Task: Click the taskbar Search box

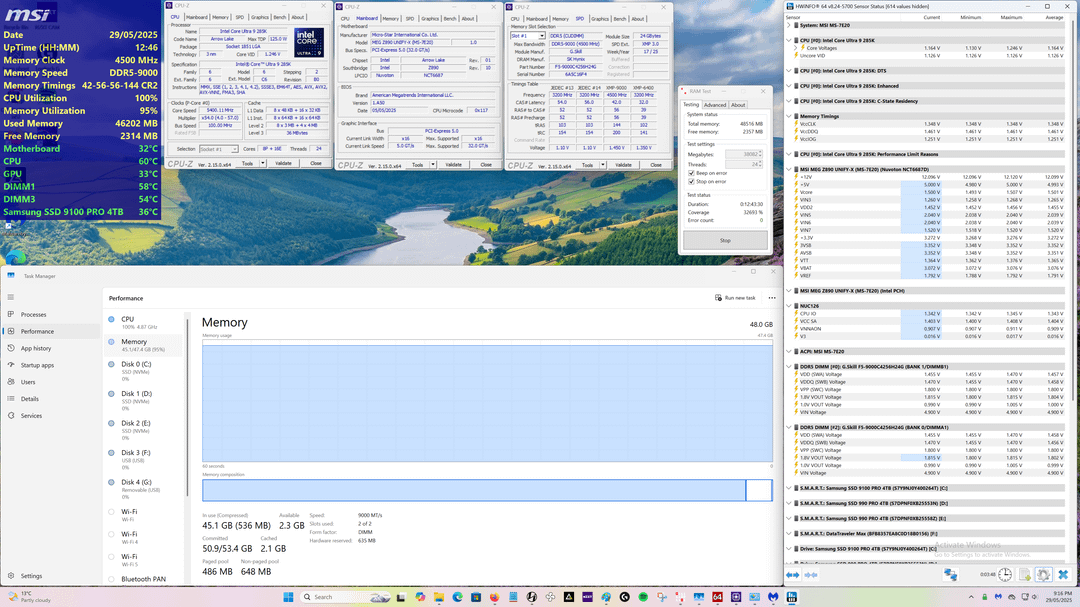Action: click(346, 597)
